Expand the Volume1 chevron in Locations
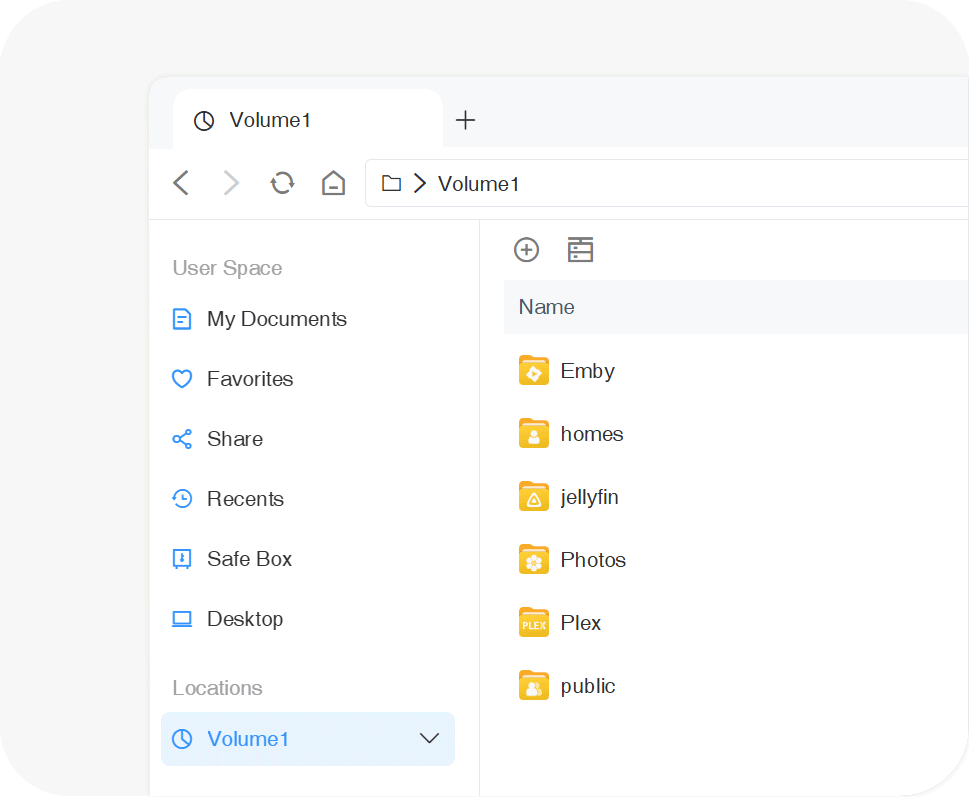Viewport: 969px width, 797px height. [429, 738]
